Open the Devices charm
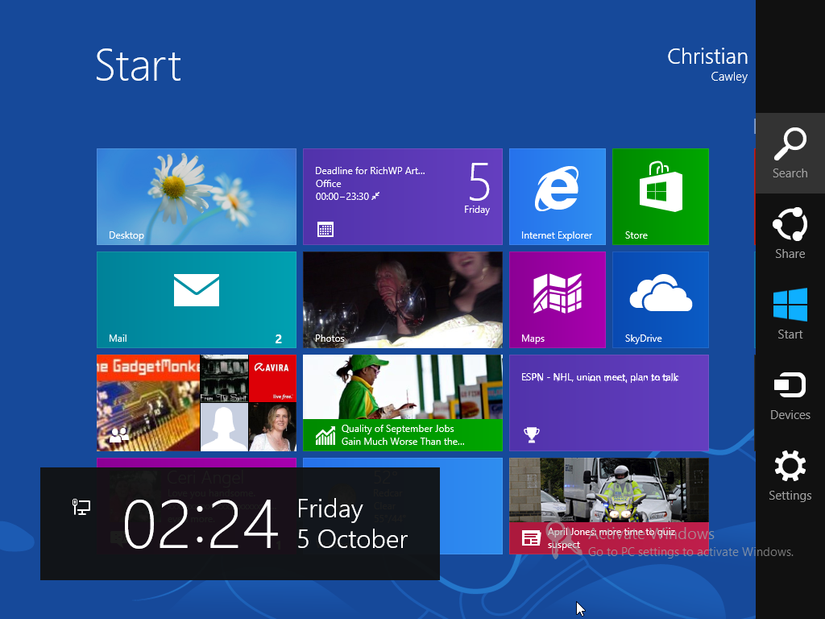This screenshot has width=825, height=619. pos(790,395)
